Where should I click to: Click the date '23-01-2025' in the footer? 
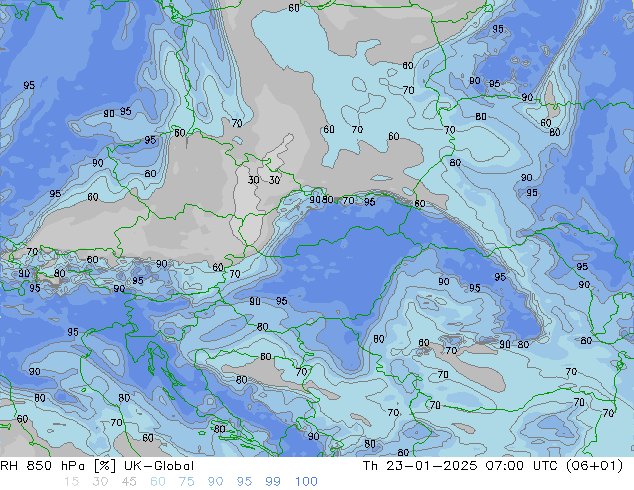click(432, 466)
